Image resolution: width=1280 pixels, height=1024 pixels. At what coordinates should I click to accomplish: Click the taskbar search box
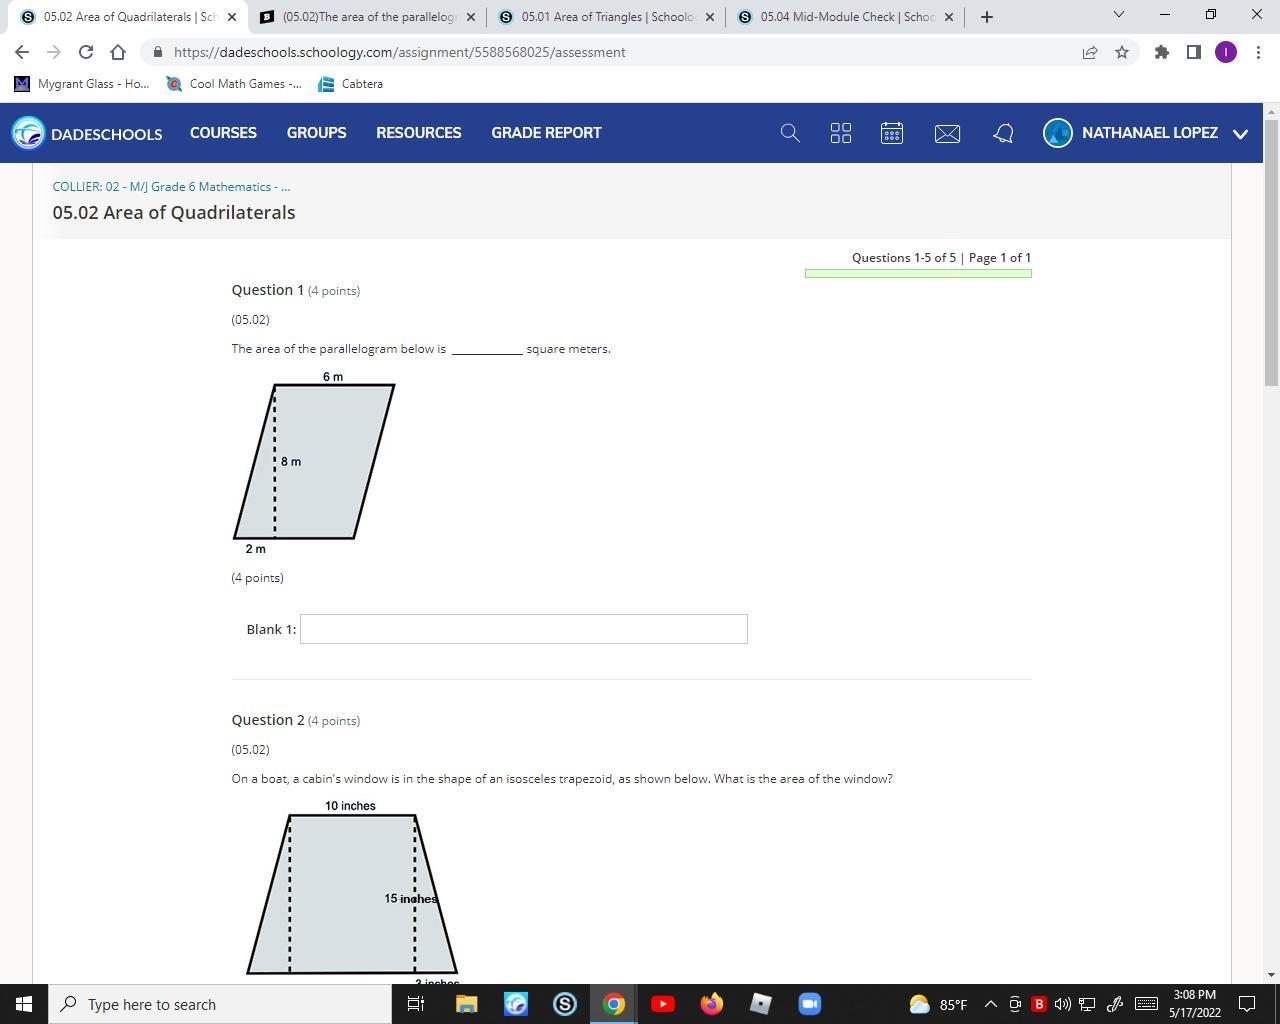tap(220, 1004)
